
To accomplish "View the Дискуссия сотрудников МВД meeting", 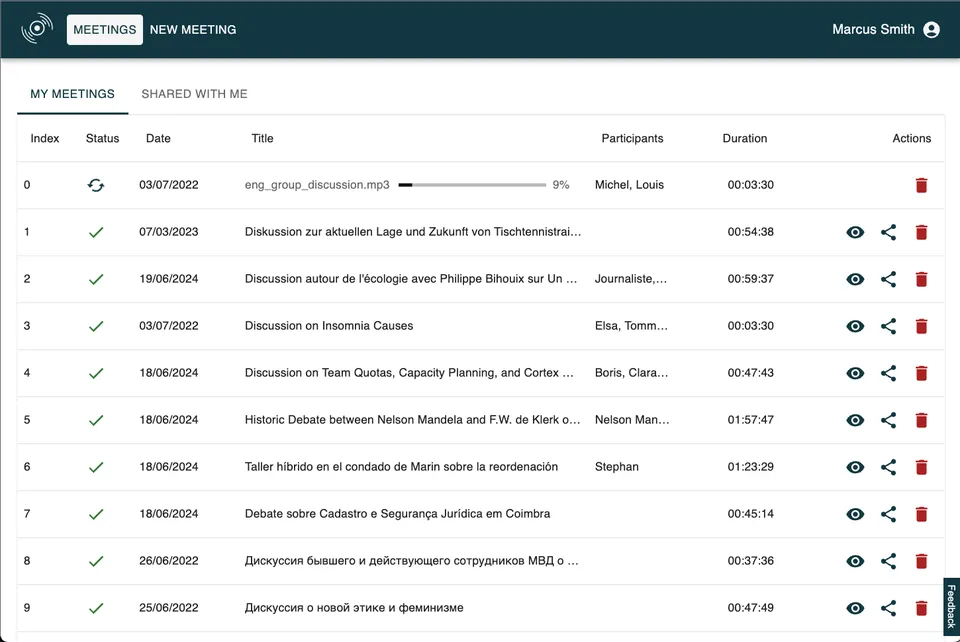I will 855,561.
